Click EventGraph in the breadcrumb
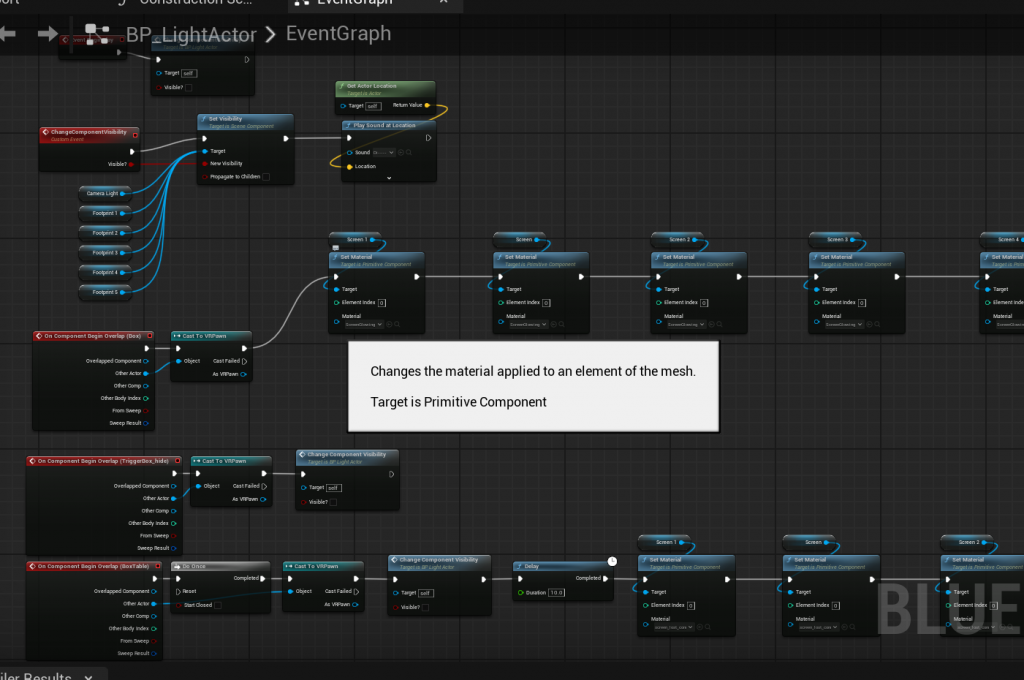Image resolution: width=1024 pixels, height=680 pixels. (338, 33)
